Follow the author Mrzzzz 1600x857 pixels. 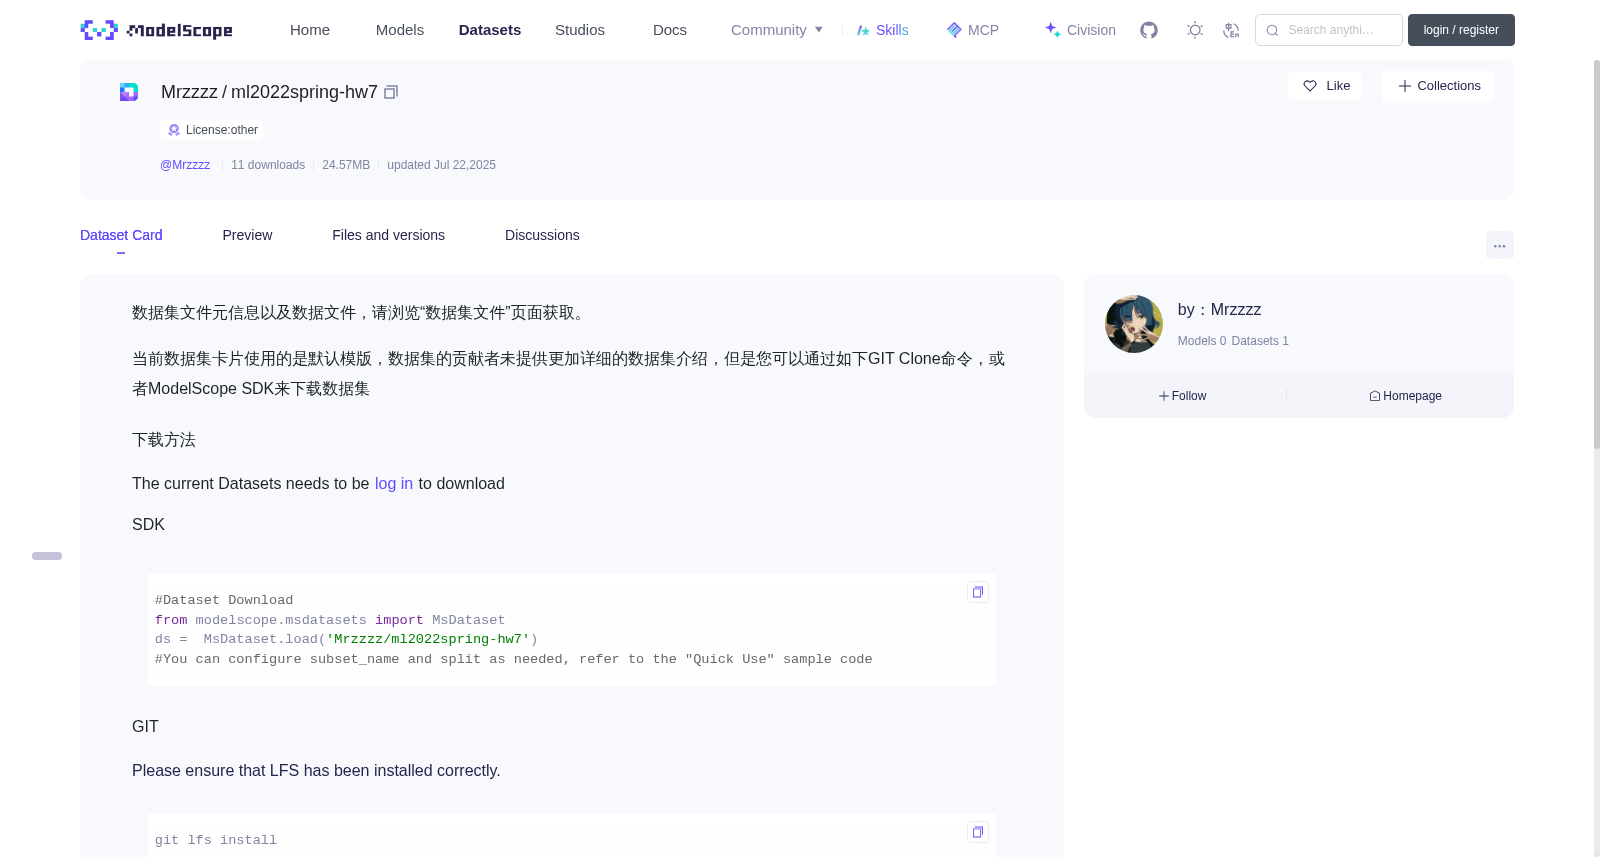click(x=1182, y=396)
